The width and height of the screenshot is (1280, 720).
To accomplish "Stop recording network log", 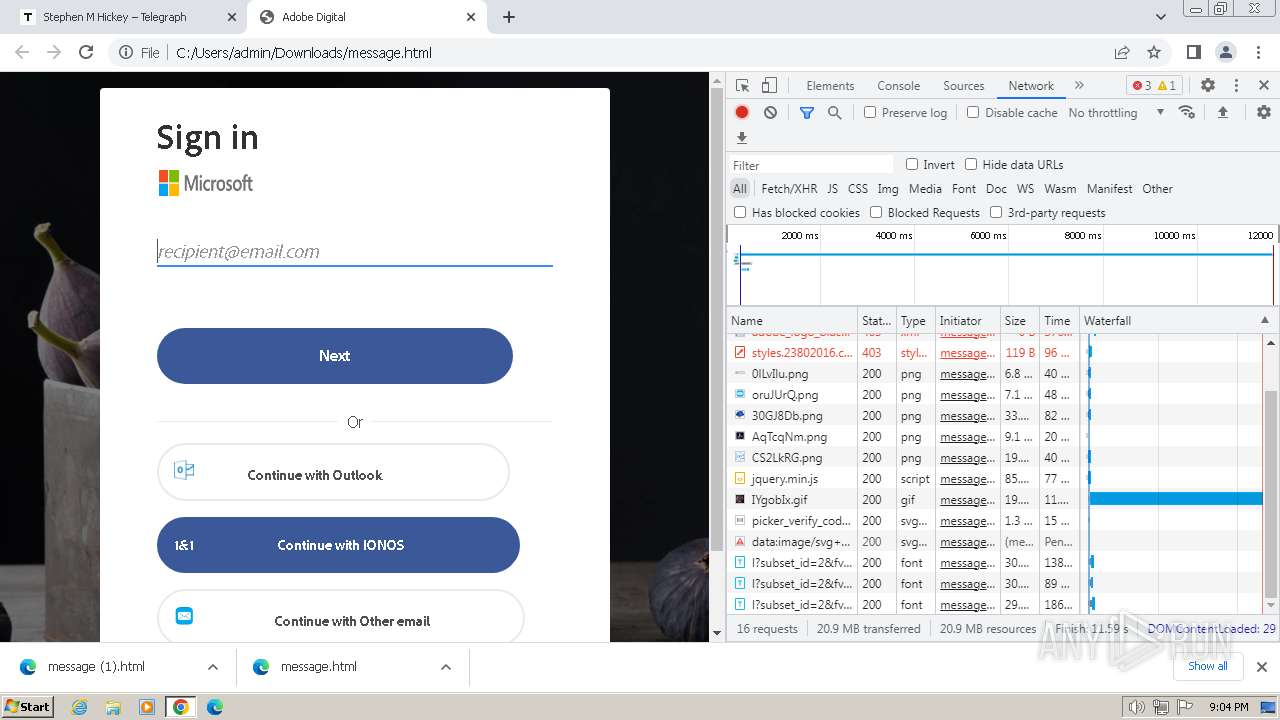I will pyautogui.click(x=742, y=113).
